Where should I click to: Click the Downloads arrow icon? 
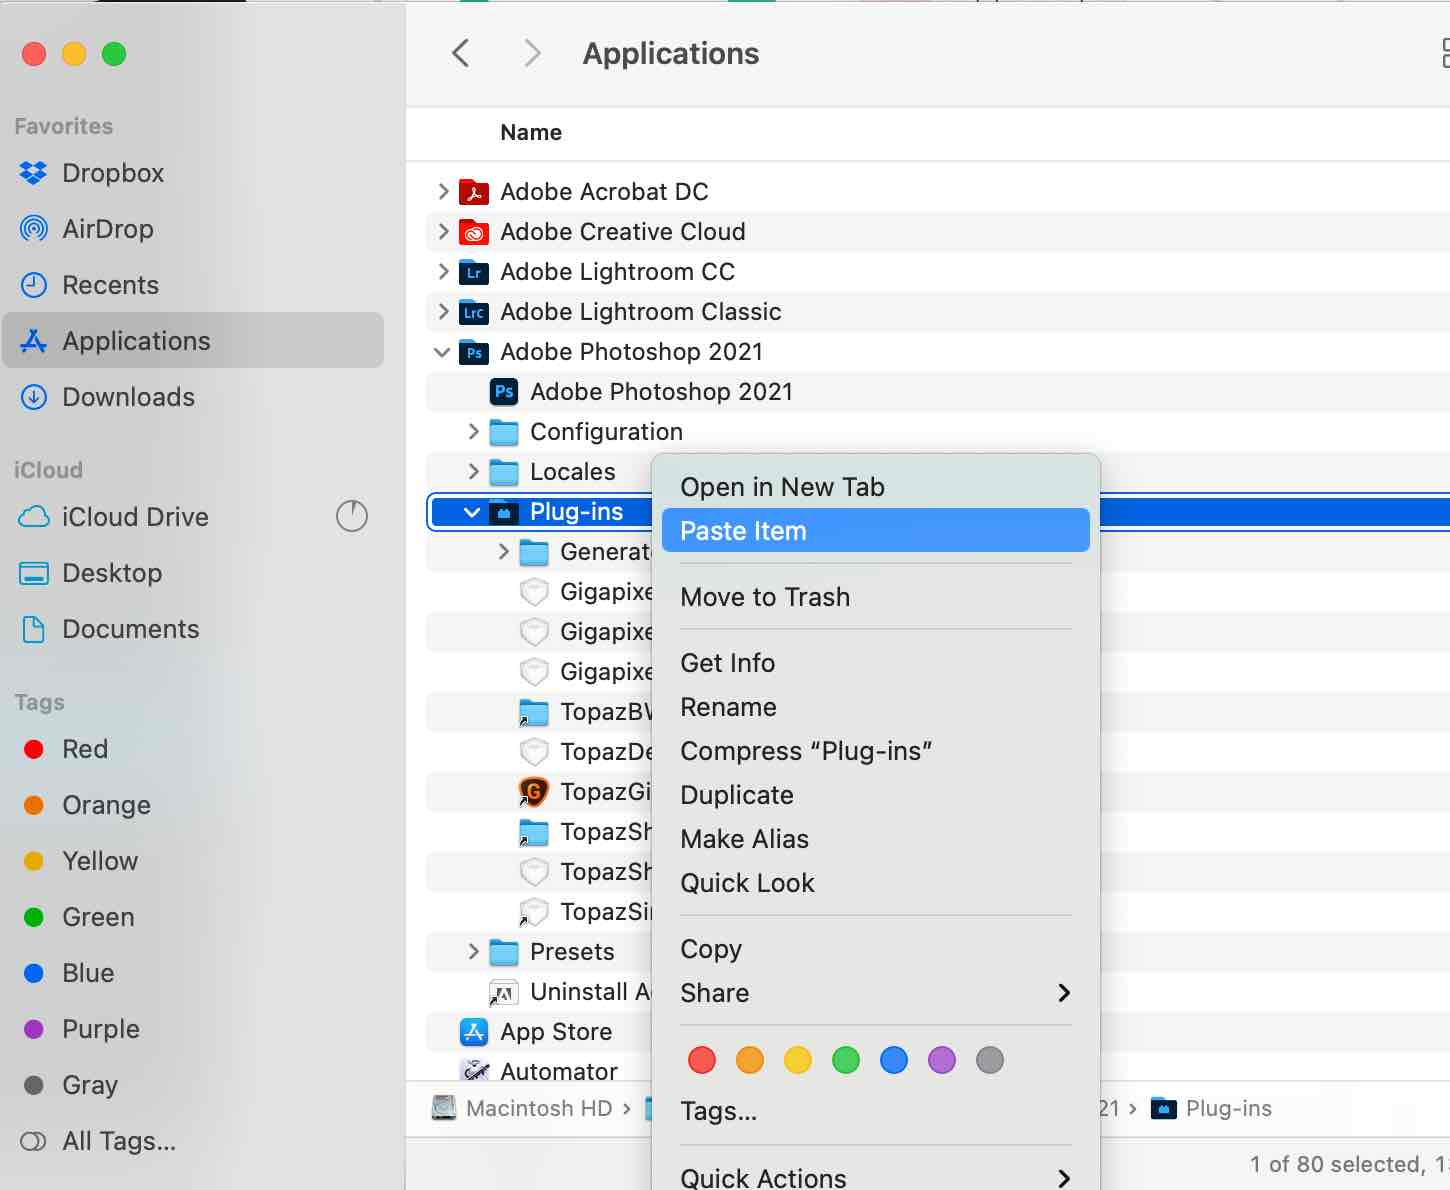(33, 397)
